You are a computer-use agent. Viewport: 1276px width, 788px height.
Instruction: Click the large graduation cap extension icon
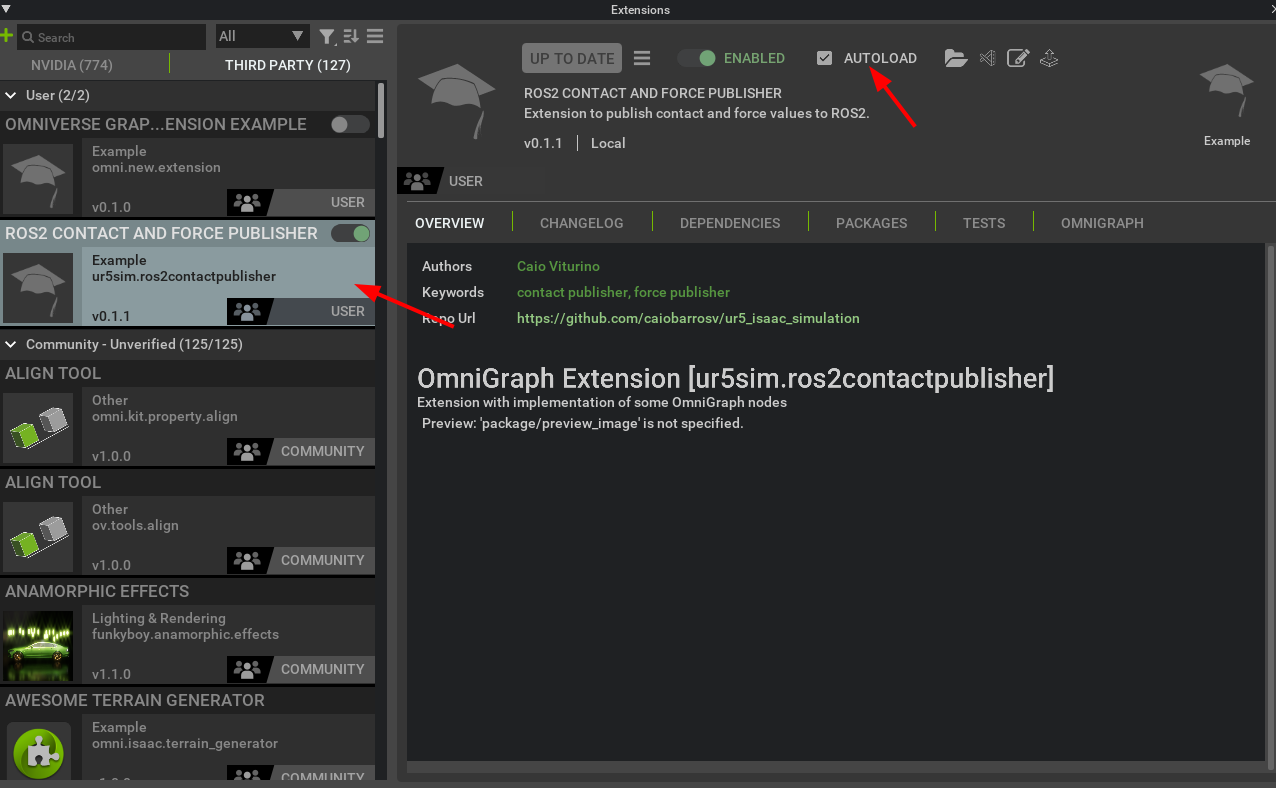(457, 99)
